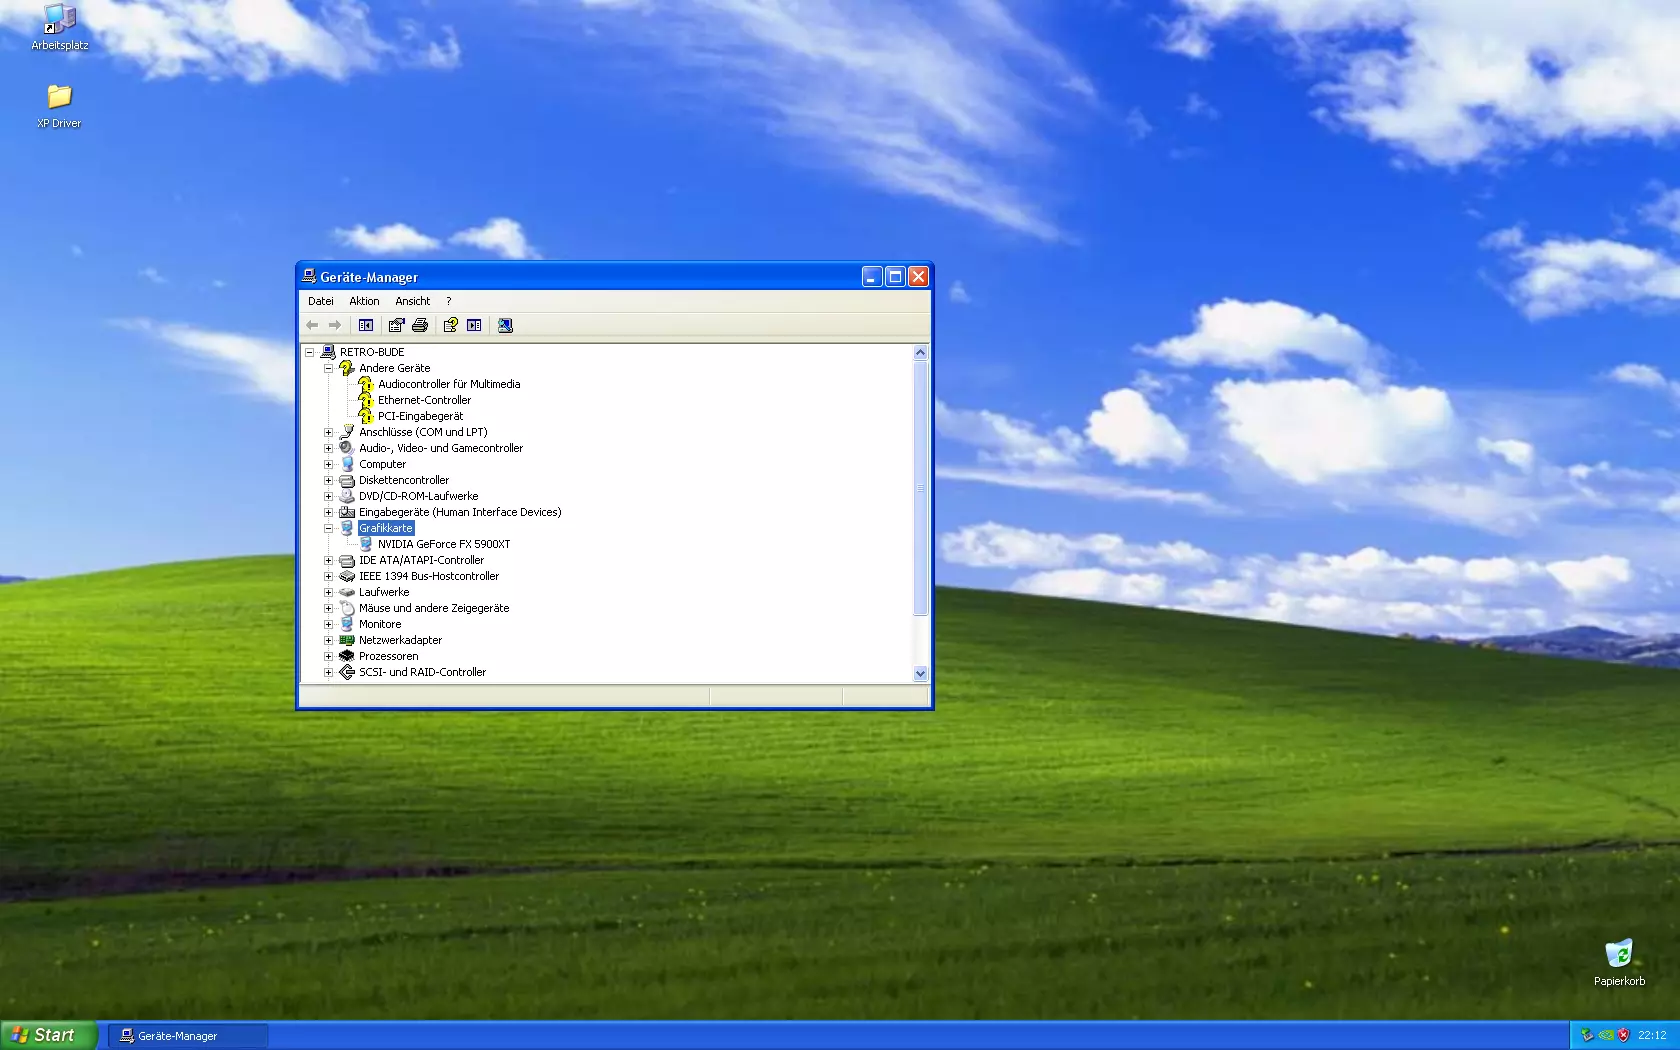1680x1050 pixels.
Task: Toggle the console tree show/hide toolbar icon
Action: tap(366, 325)
